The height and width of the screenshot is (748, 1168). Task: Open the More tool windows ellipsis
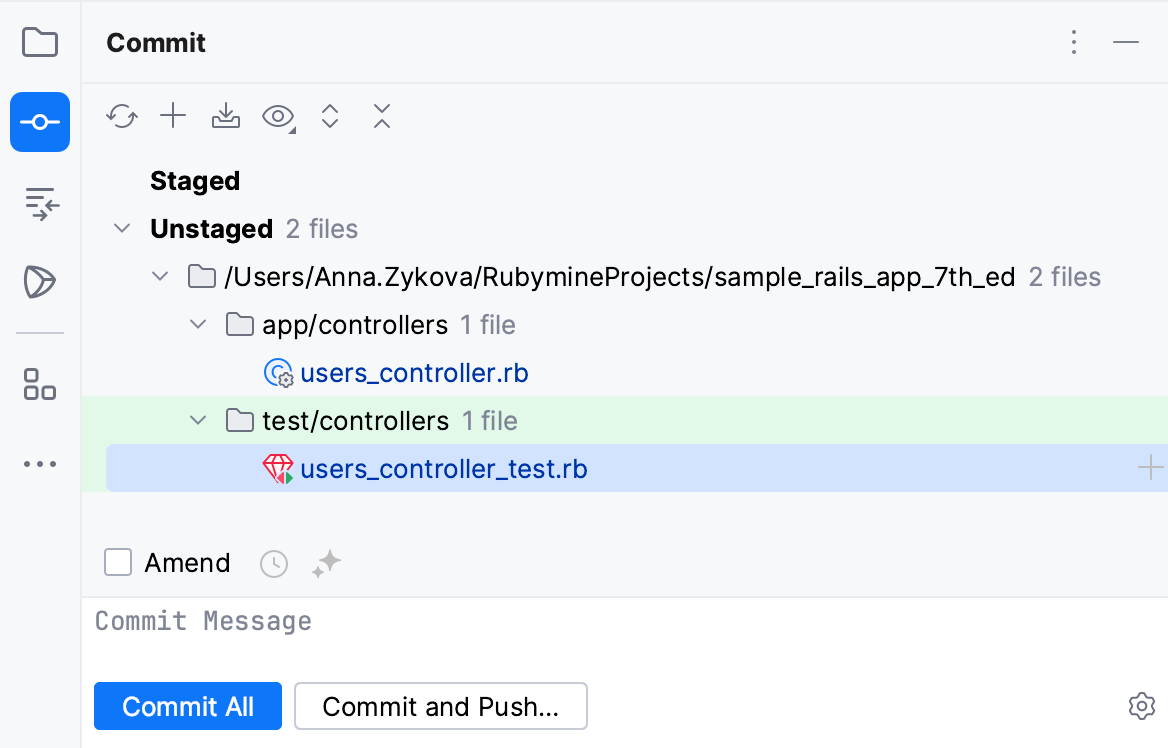(40, 464)
